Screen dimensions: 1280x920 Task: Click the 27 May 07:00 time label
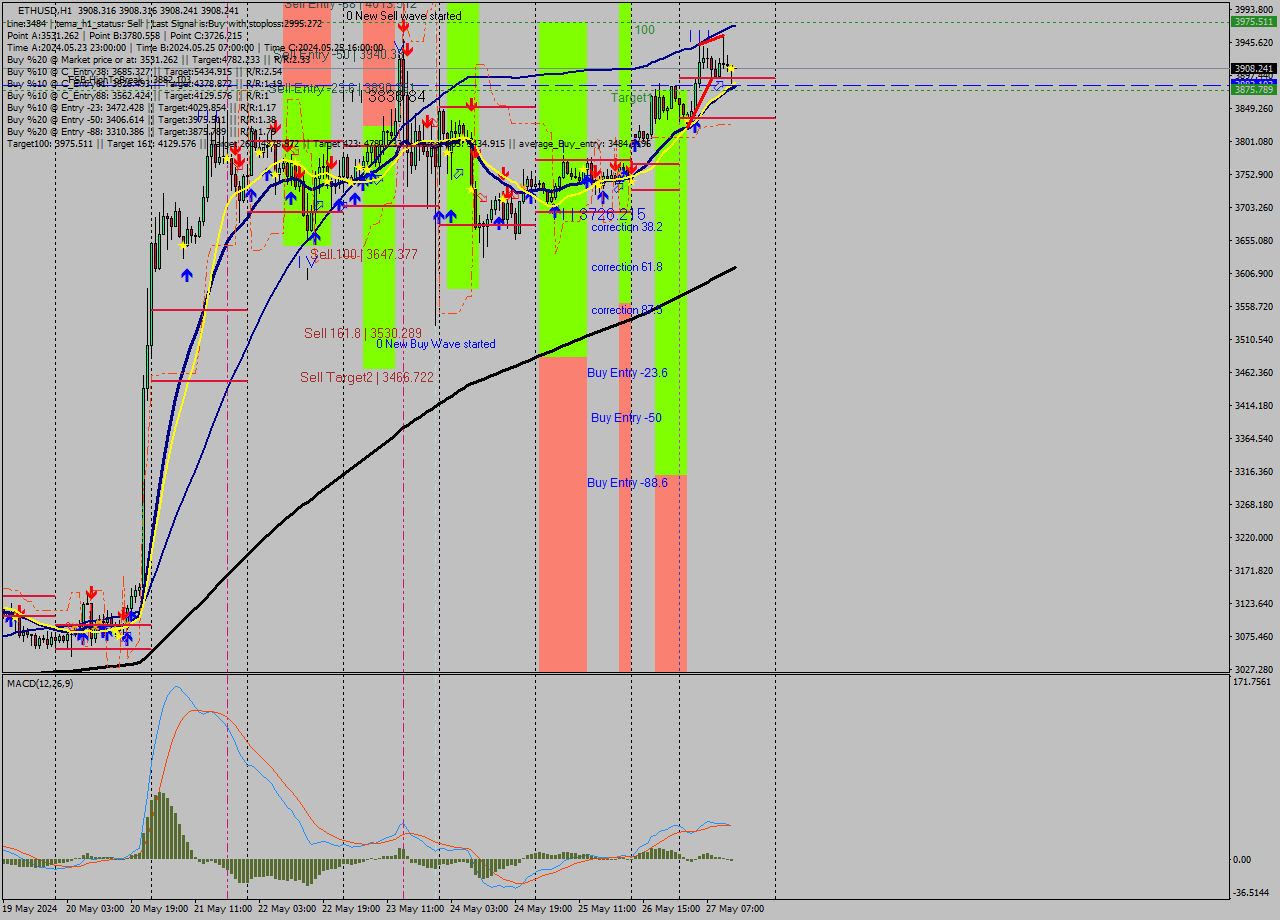pos(735,909)
